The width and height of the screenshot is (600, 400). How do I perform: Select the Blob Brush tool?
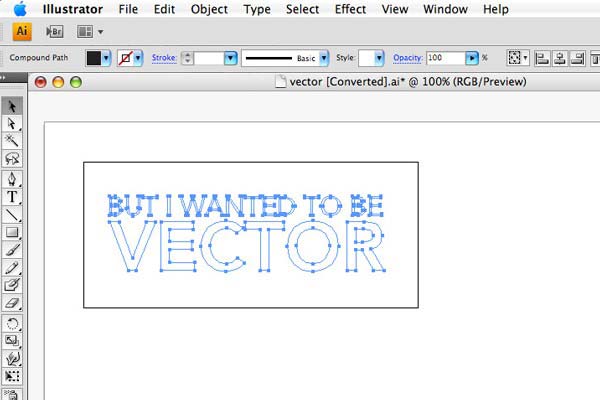click(x=12, y=285)
